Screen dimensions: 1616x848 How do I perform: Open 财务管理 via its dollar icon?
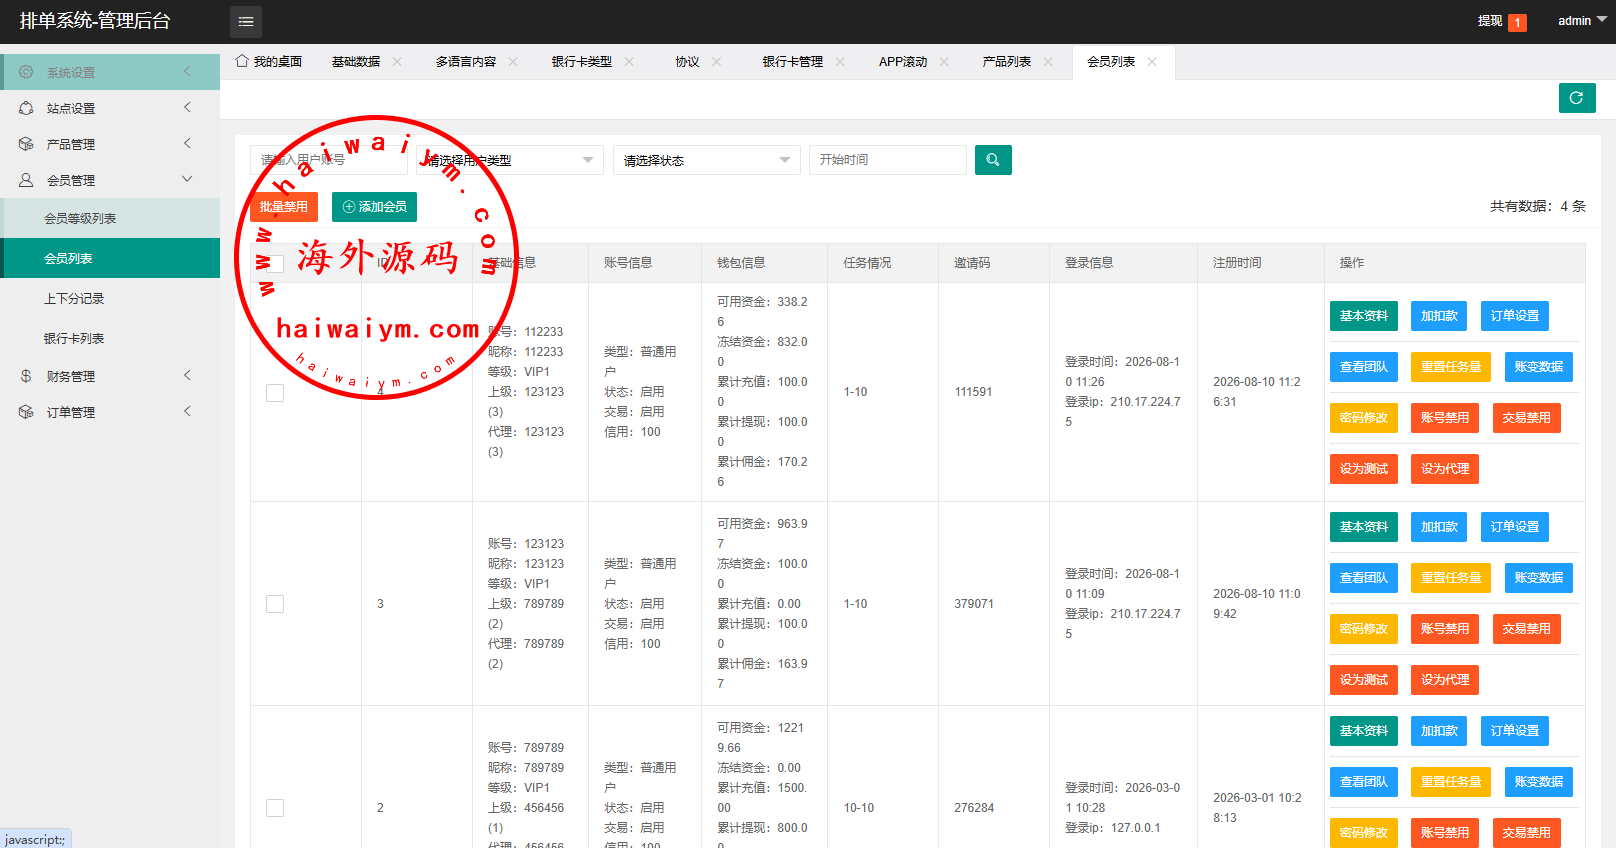tap(26, 376)
